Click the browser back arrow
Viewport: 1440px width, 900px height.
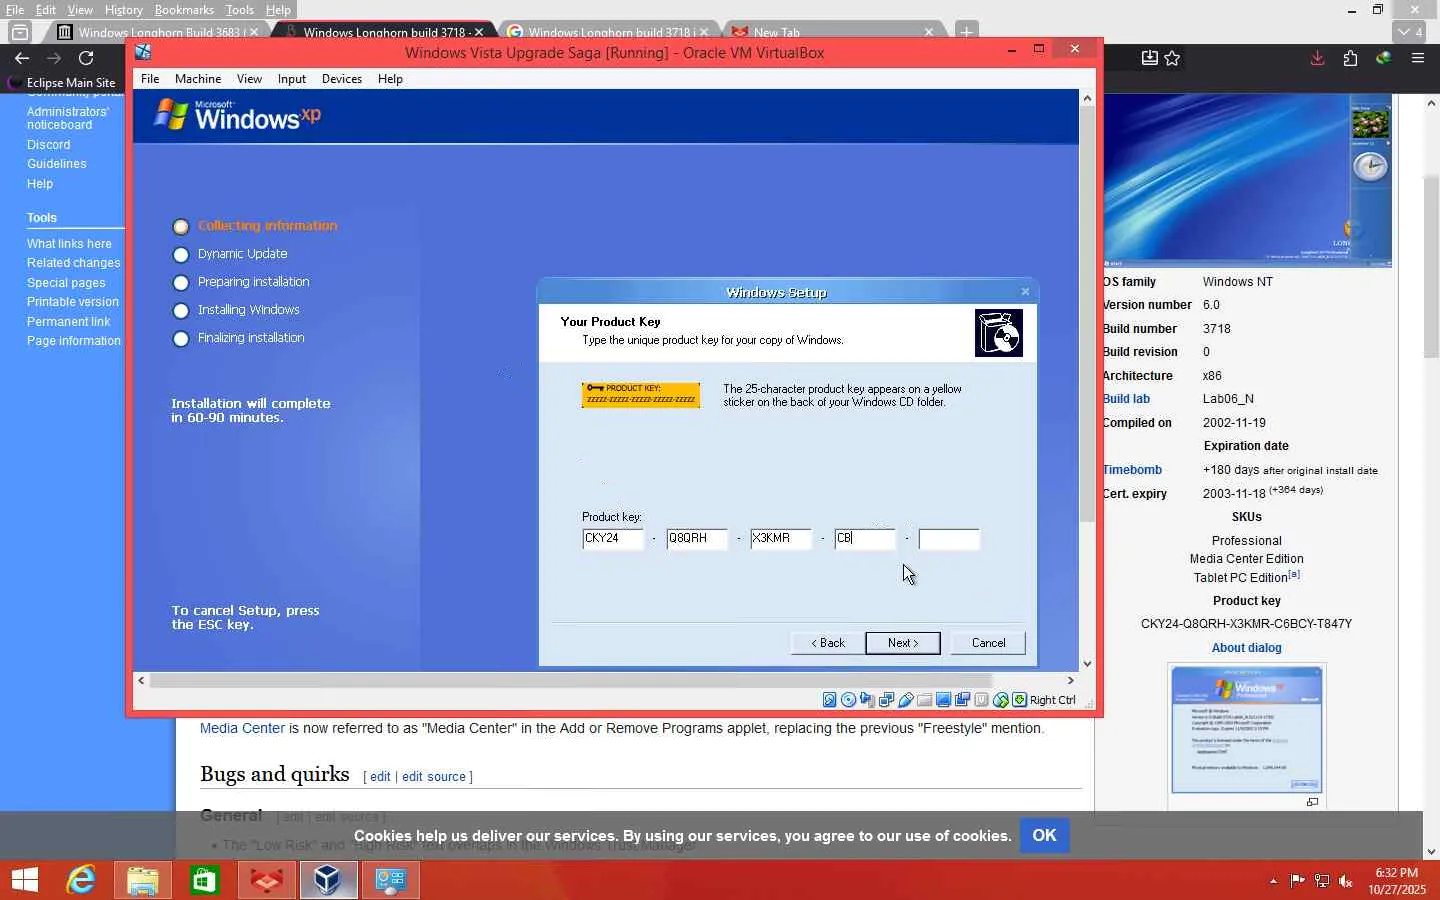(22, 58)
